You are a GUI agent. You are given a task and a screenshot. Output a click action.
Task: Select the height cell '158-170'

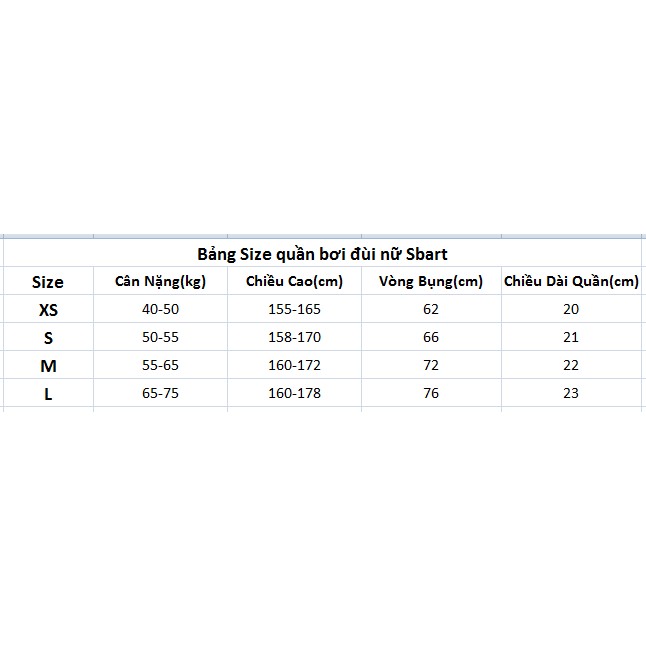click(294, 338)
